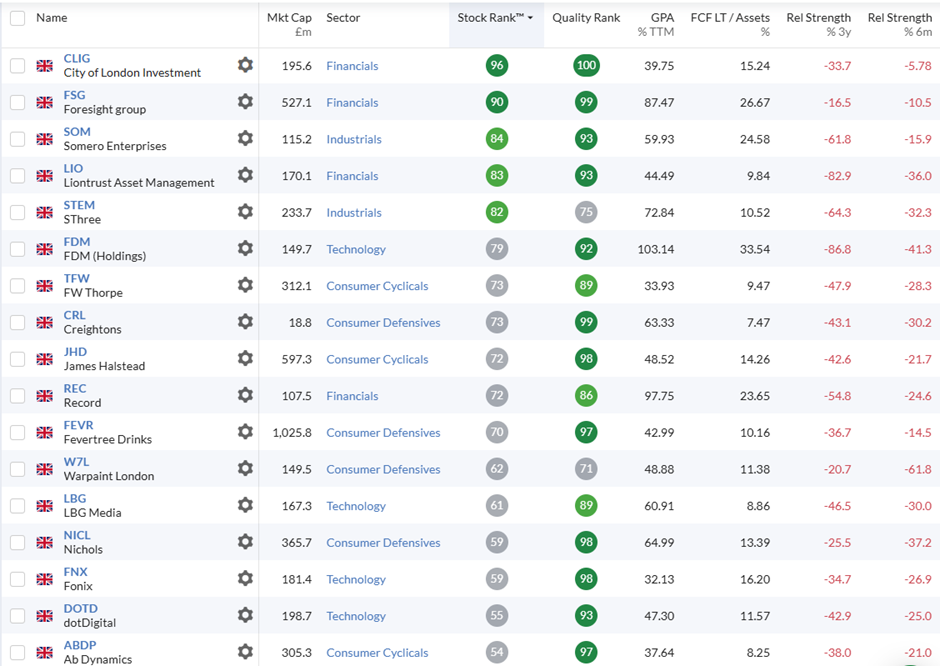The width and height of the screenshot is (940, 666).
Task: Click the gear icon for Nichols
Action: pyautogui.click(x=245, y=541)
